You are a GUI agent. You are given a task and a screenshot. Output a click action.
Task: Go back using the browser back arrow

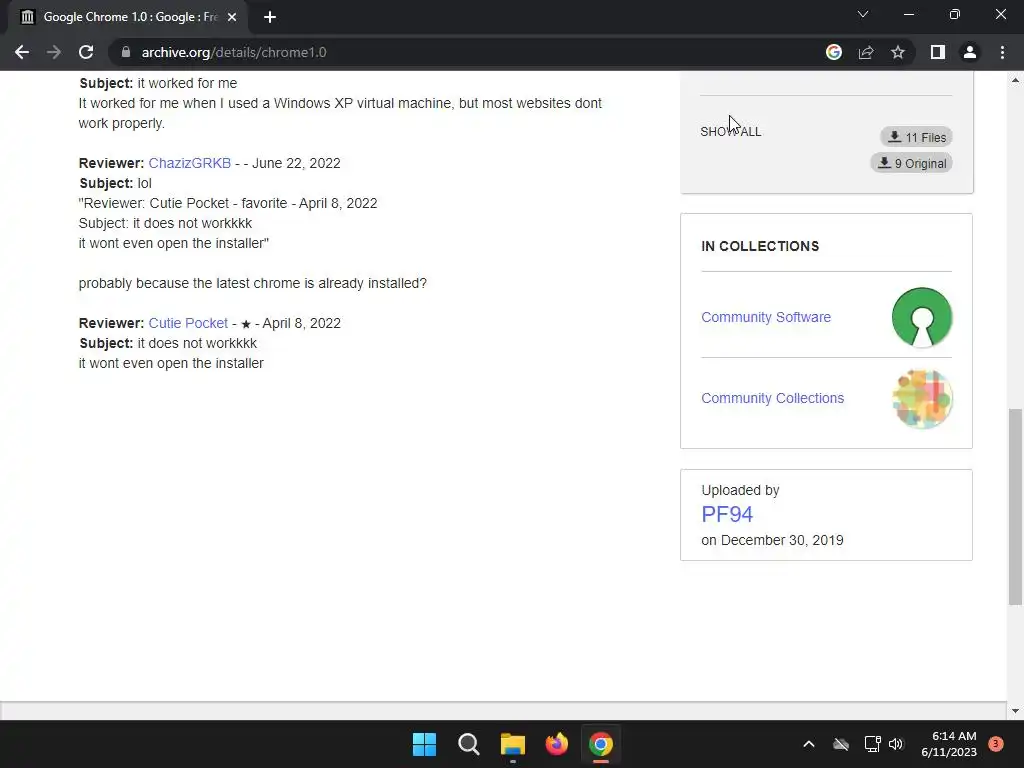coord(22,52)
